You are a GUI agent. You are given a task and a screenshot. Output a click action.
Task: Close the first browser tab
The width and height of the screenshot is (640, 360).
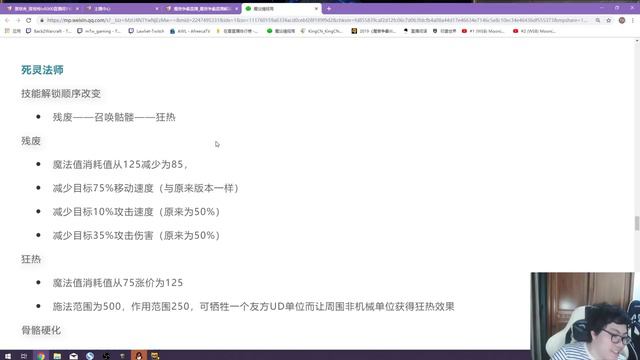click(x=77, y=9)
